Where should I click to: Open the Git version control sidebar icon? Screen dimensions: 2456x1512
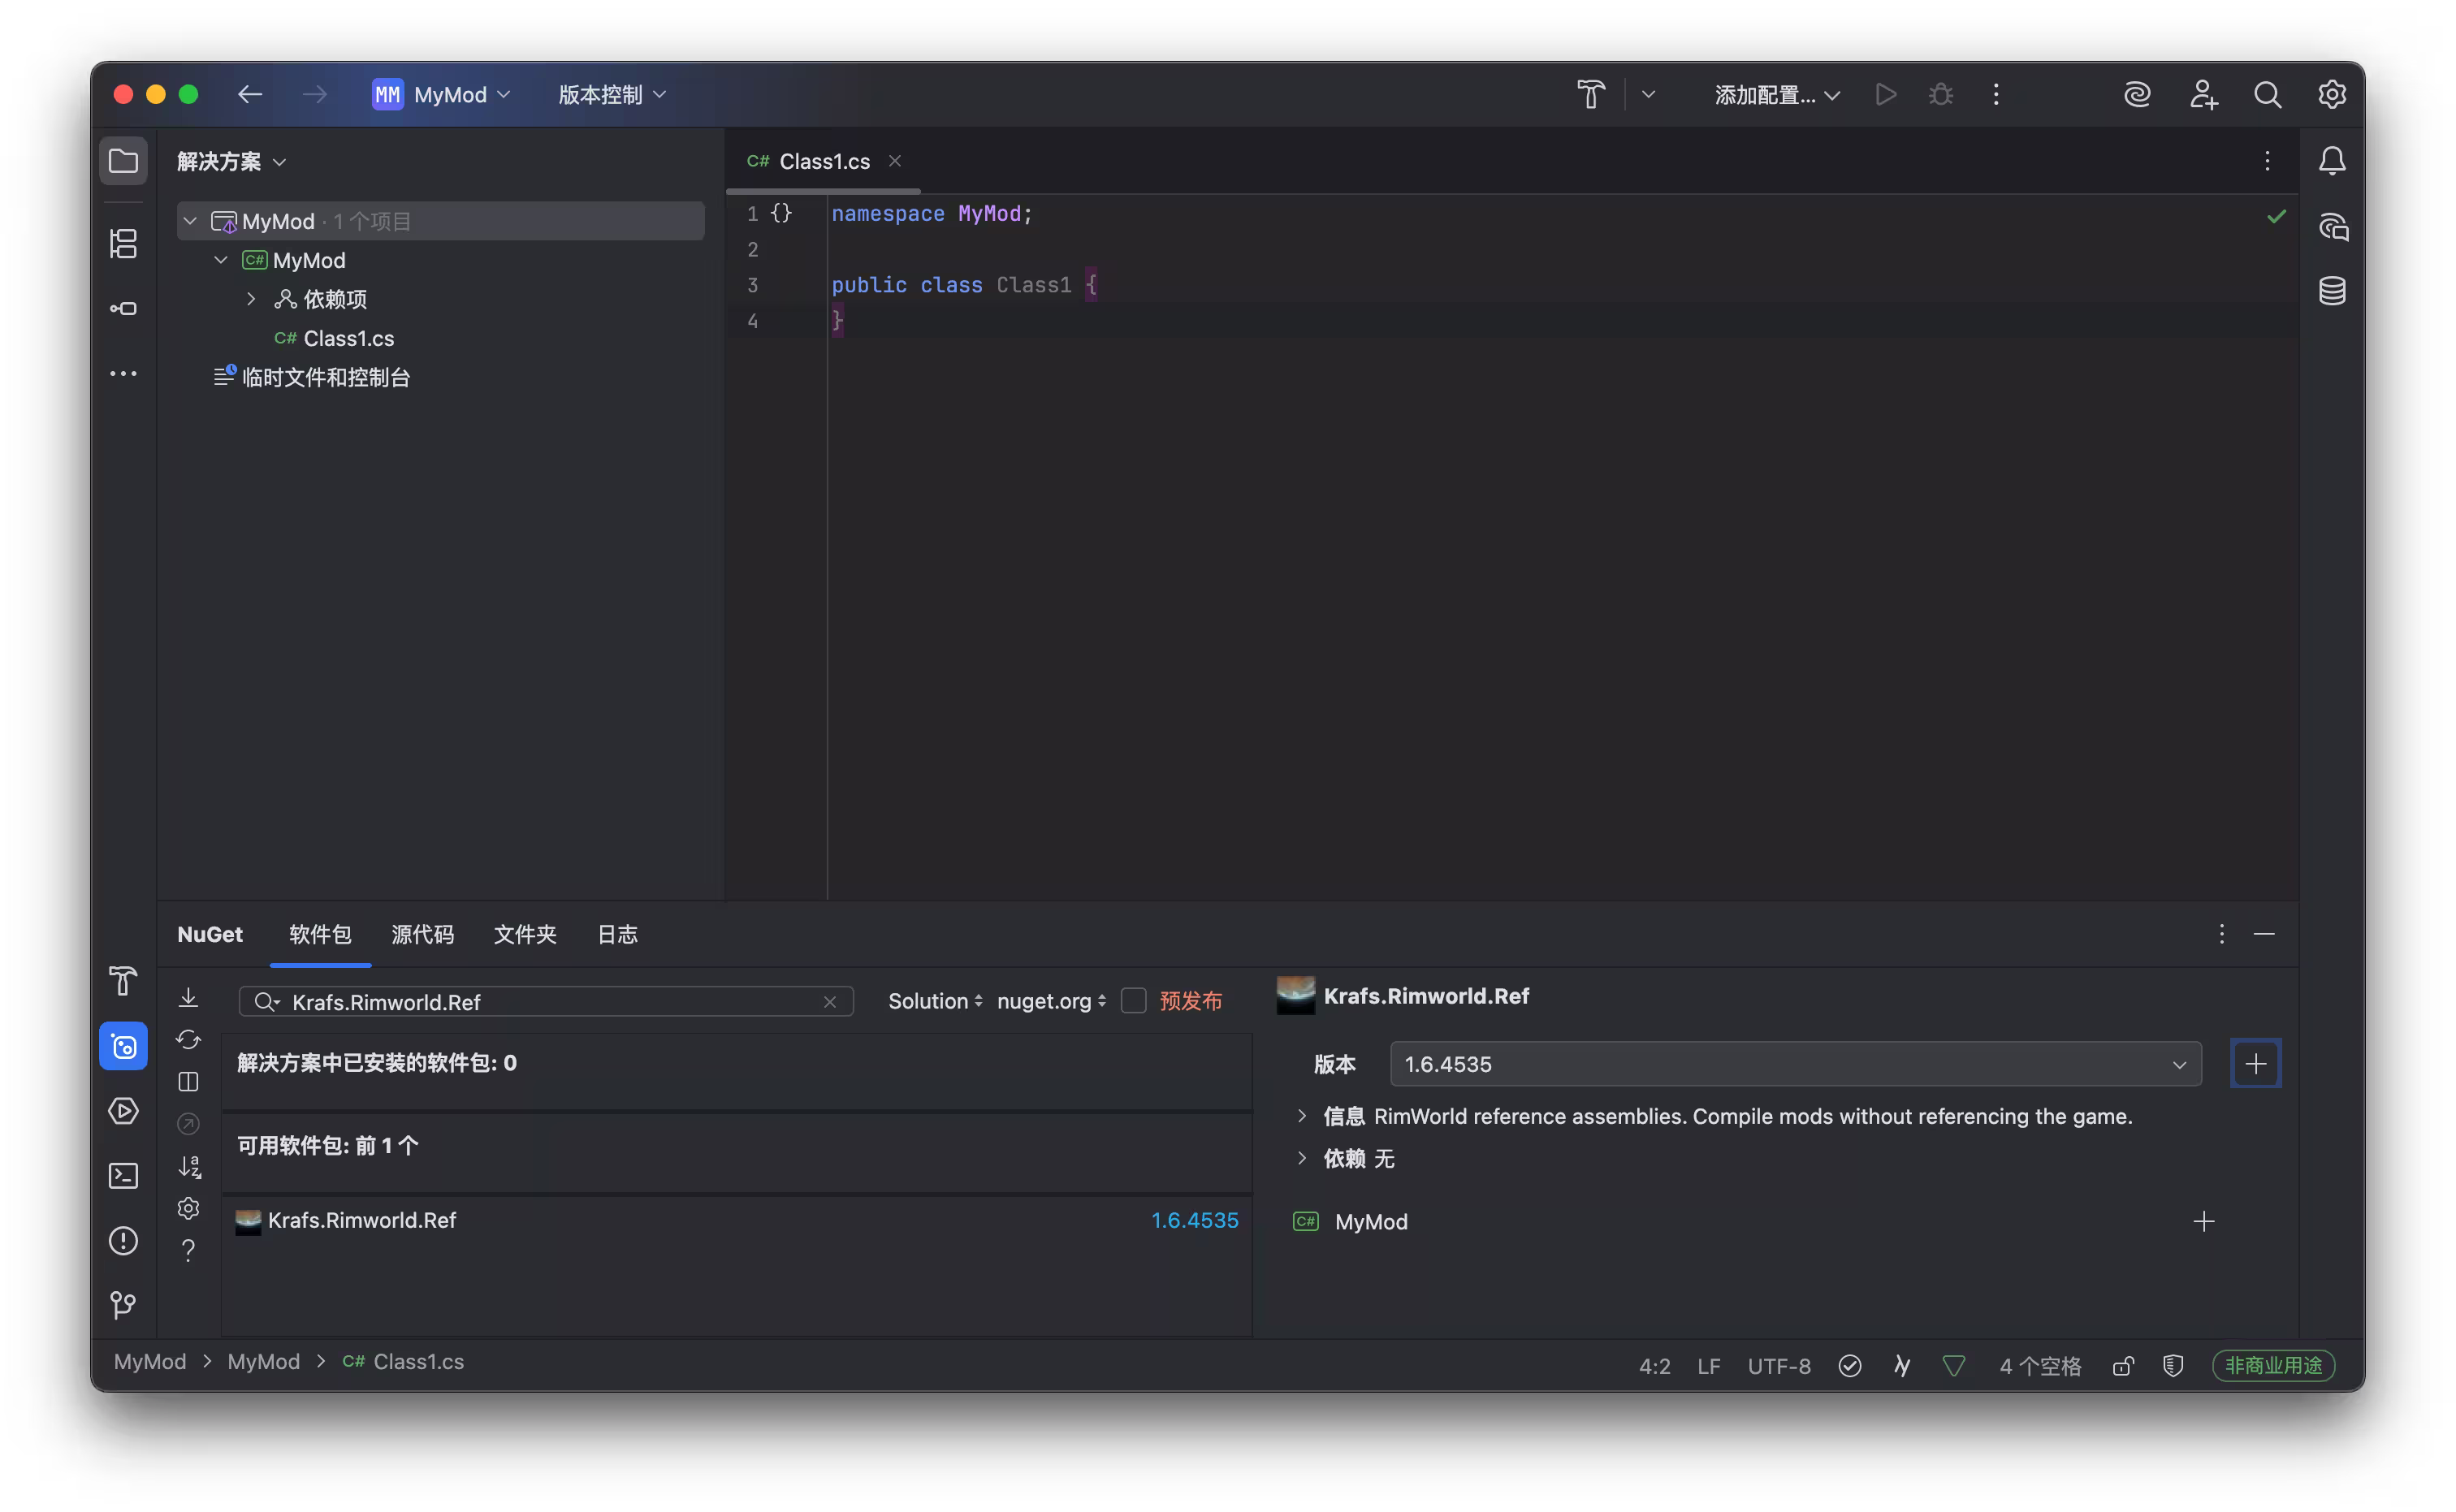click(x=123, y=1305)
